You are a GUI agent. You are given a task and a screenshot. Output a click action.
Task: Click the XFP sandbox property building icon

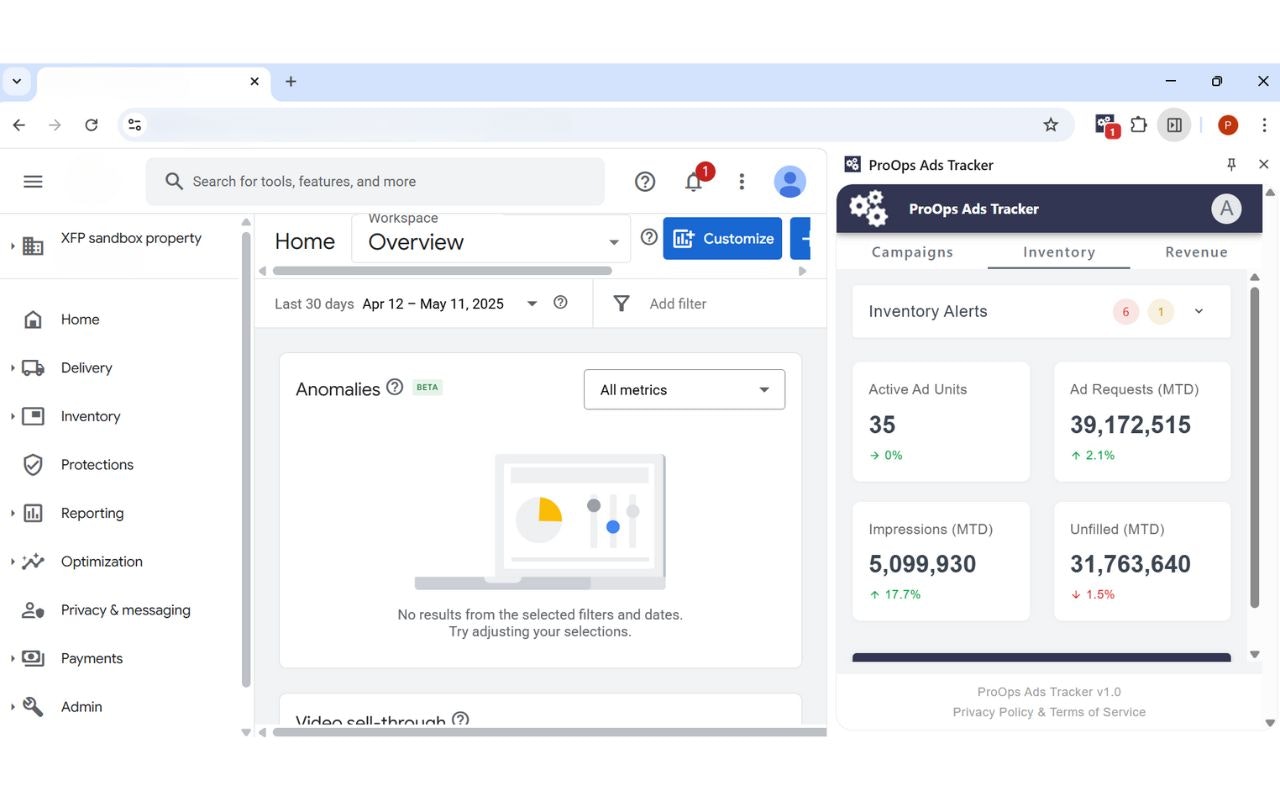tap(33, 246)
